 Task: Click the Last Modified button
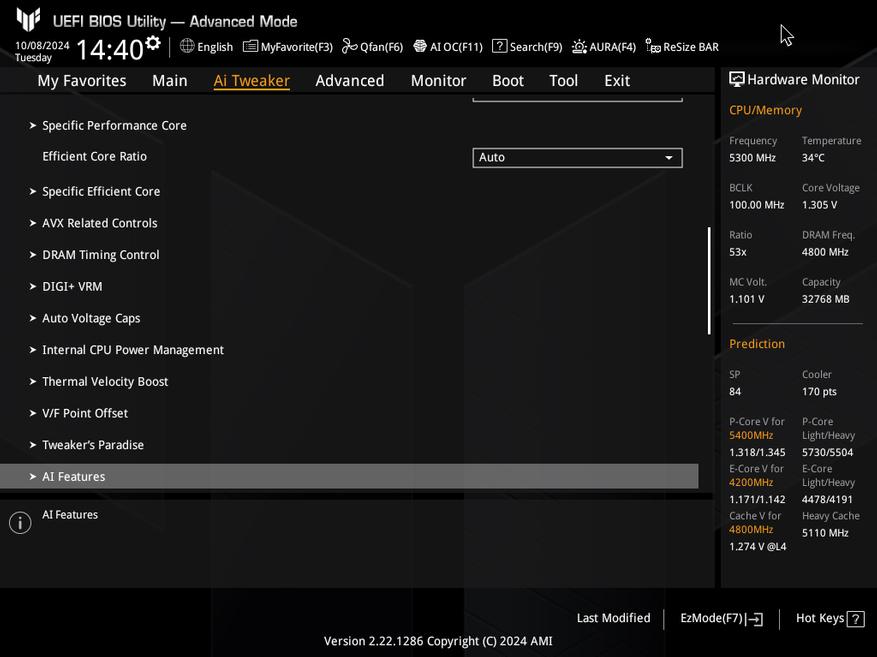tap(613, 618)
